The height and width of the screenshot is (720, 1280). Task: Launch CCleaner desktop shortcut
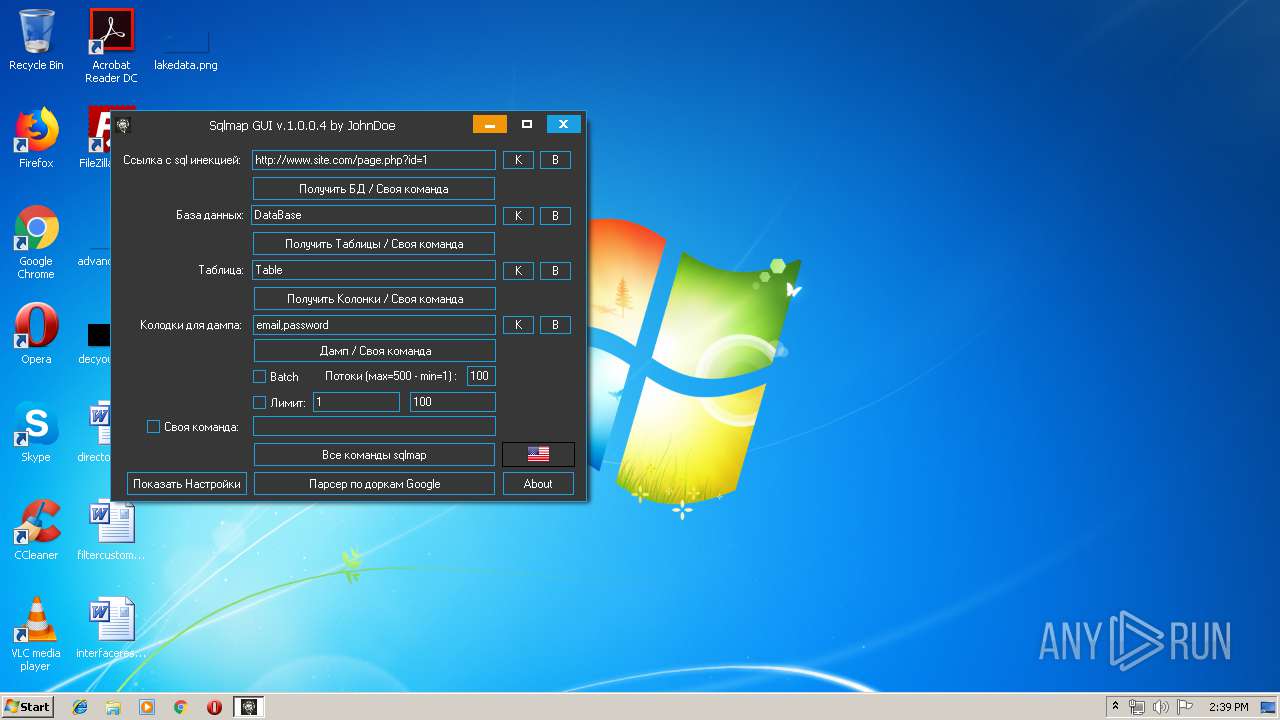tap(36, 530)
